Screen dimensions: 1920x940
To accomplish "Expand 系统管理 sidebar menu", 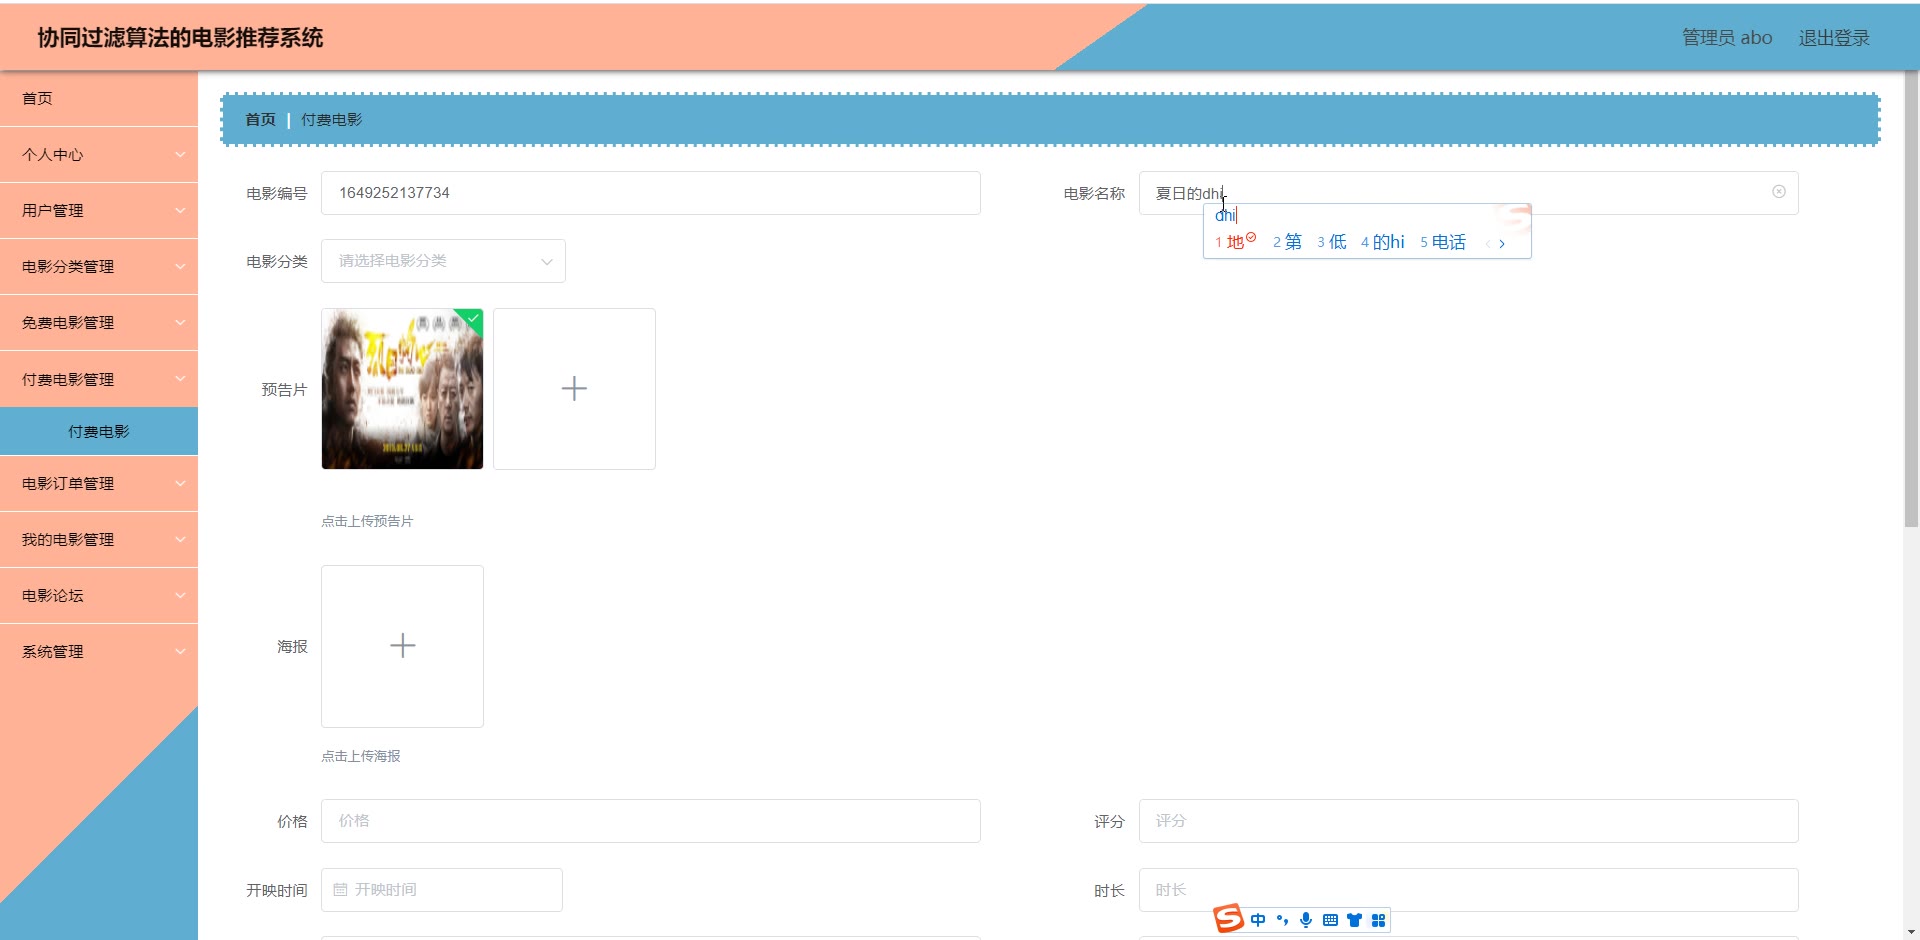I will [99, 652].
